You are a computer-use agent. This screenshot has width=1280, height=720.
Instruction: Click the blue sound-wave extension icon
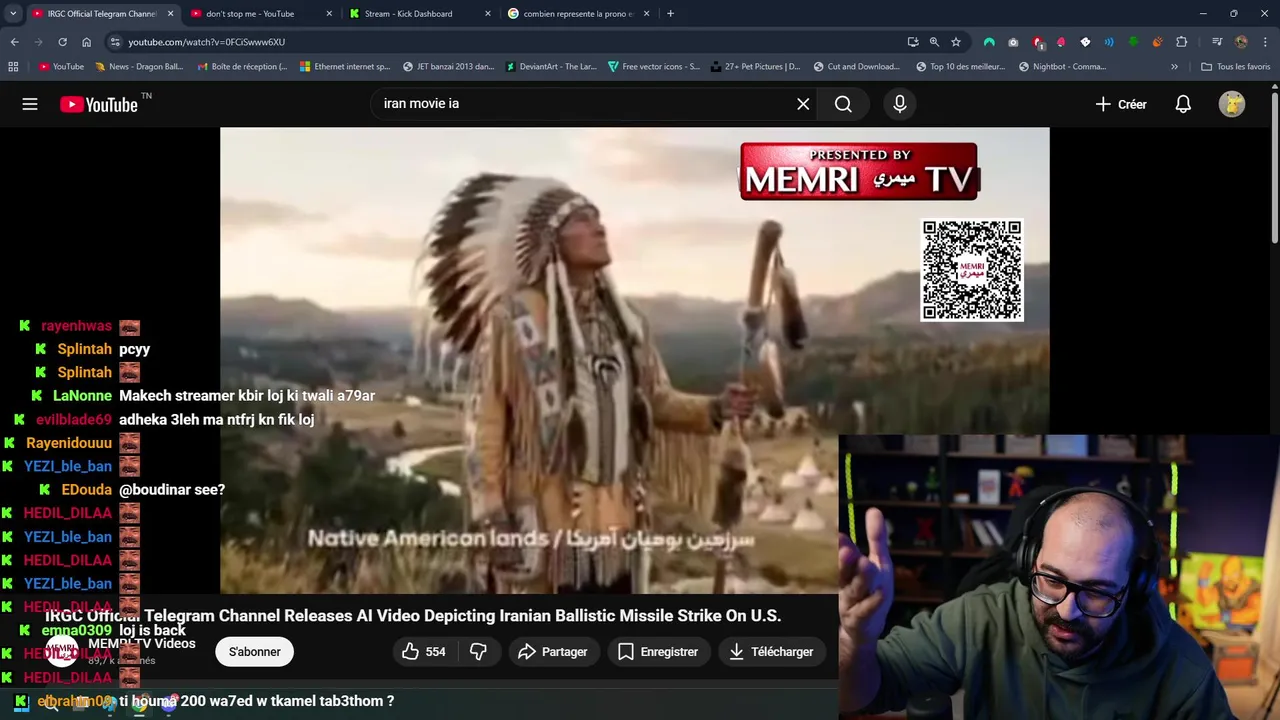click(1109, 42)
